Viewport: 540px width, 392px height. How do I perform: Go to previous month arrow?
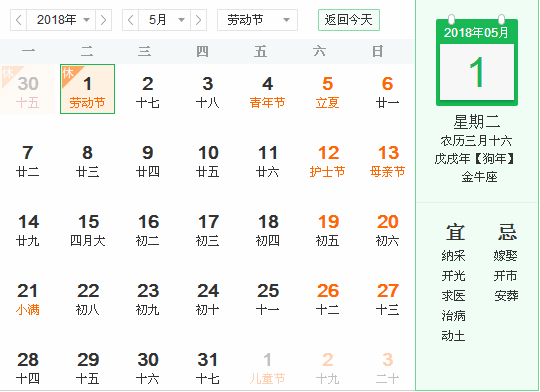coord(131,20)
